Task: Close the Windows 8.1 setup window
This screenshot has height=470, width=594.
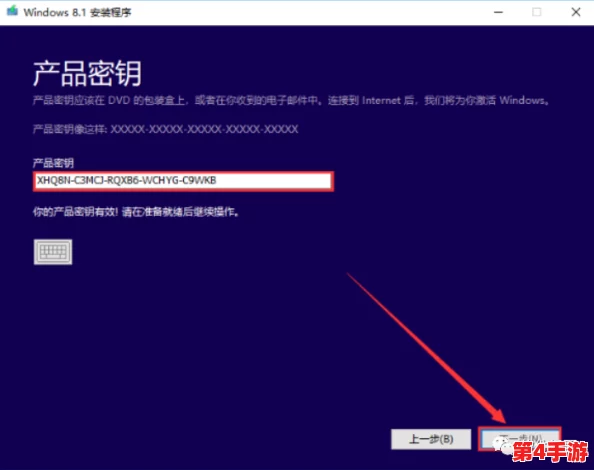Action: point(576,12)
